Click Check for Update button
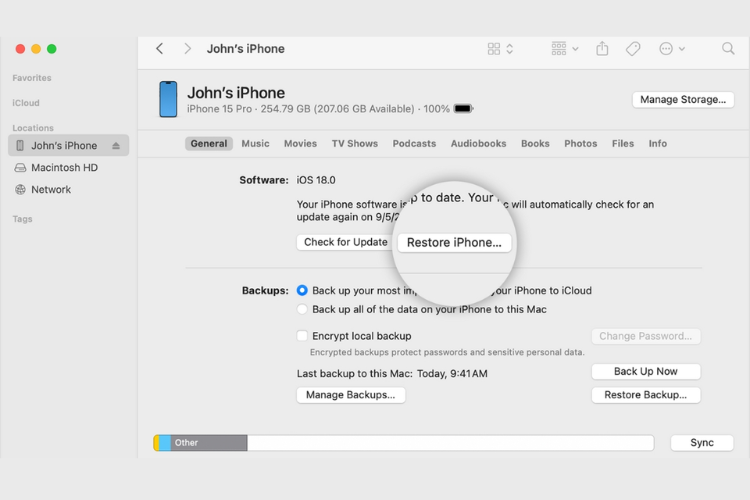 345,242
